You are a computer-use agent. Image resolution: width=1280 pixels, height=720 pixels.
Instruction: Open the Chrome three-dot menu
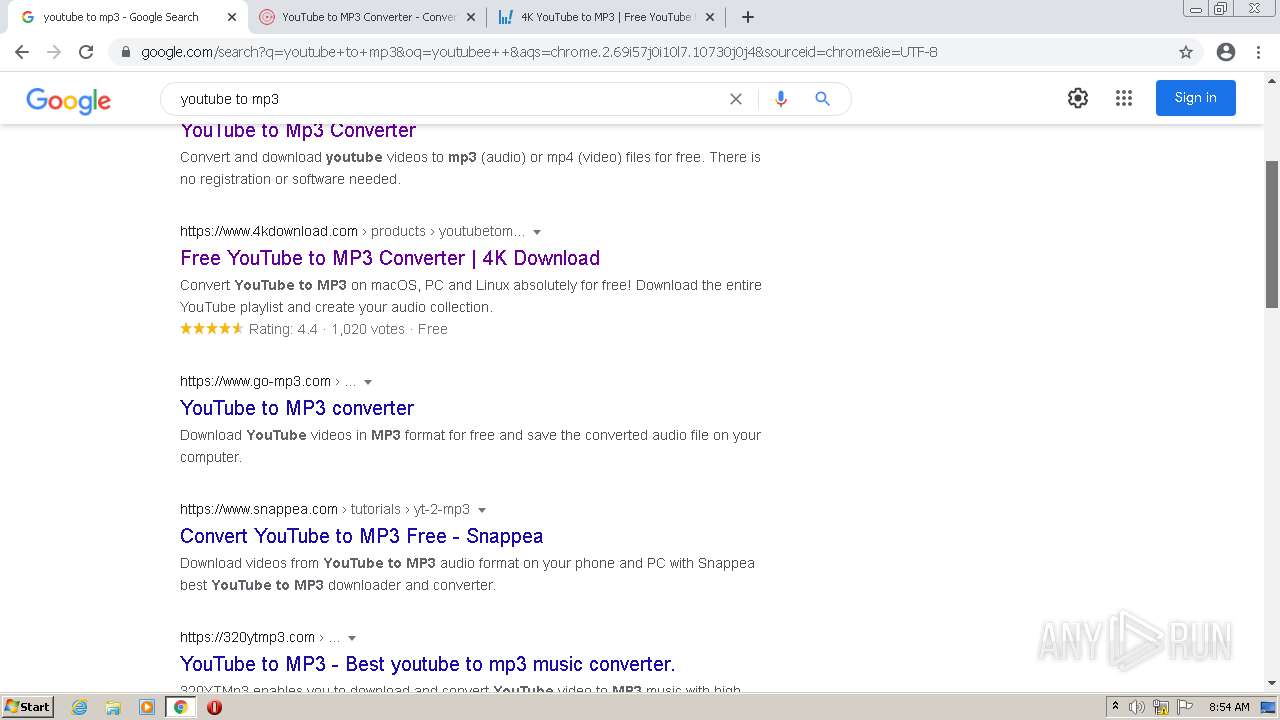coord(1260,52)
